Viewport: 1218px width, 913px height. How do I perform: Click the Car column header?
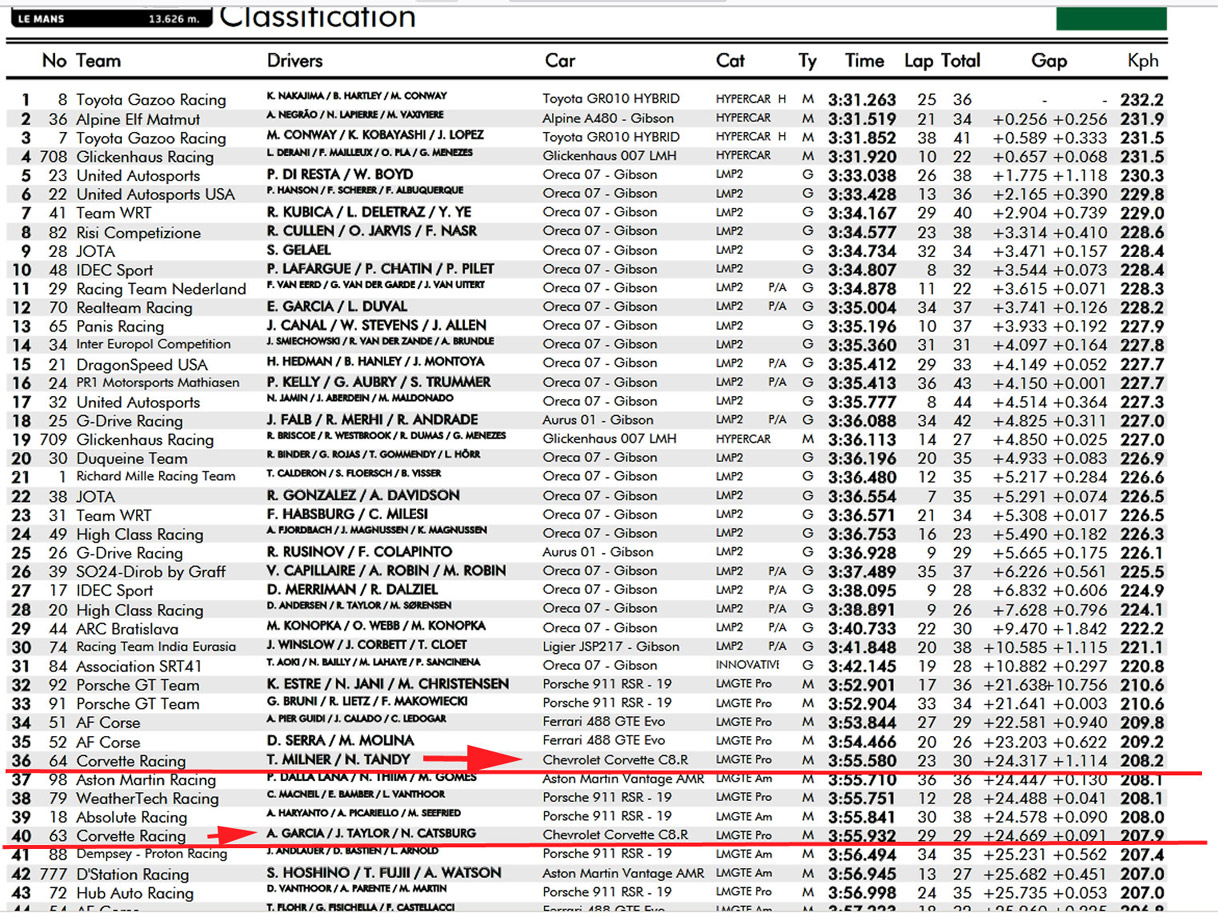560,61
